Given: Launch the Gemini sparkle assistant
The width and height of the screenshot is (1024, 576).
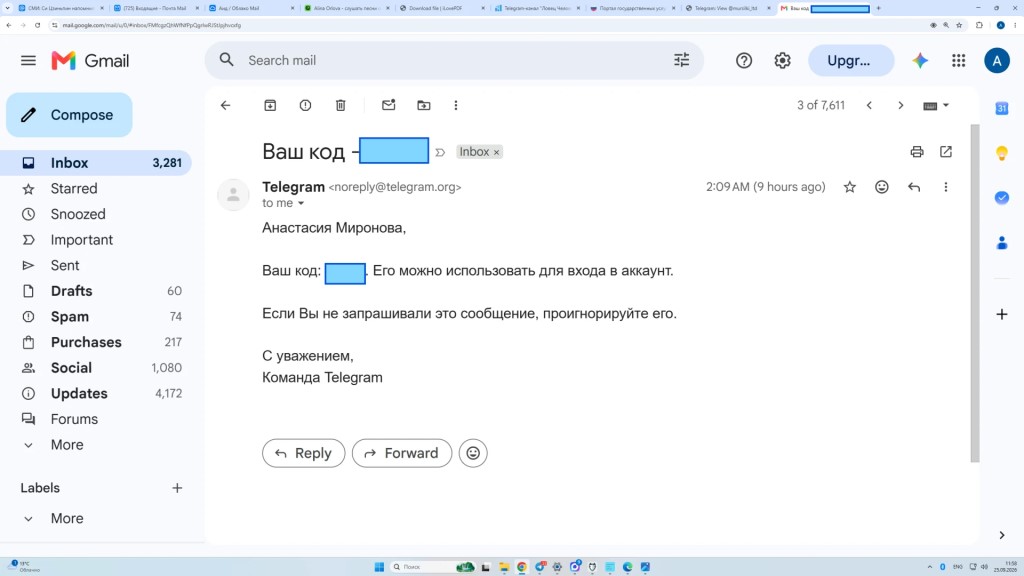Looking at the screenshot, I should click(x=920, y=61).
